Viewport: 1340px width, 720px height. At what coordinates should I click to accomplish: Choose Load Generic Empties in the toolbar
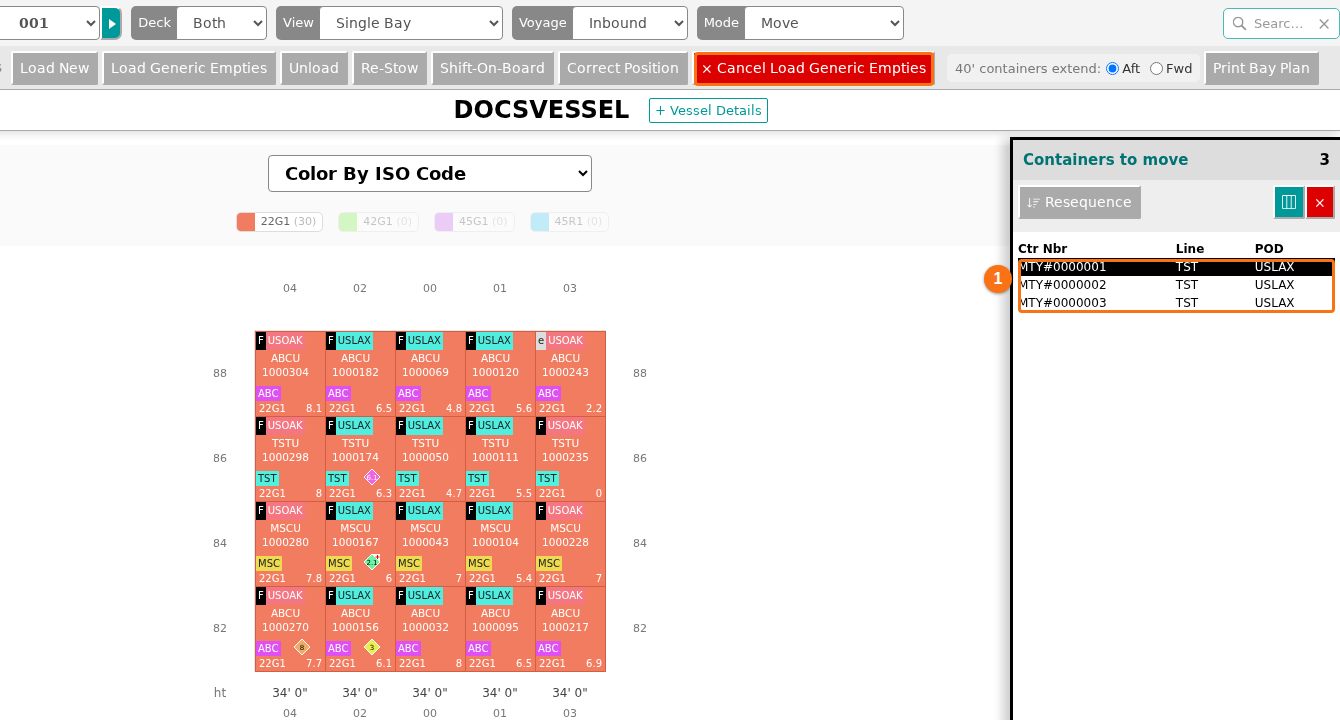pyautogui.click(x=189, y=68)
